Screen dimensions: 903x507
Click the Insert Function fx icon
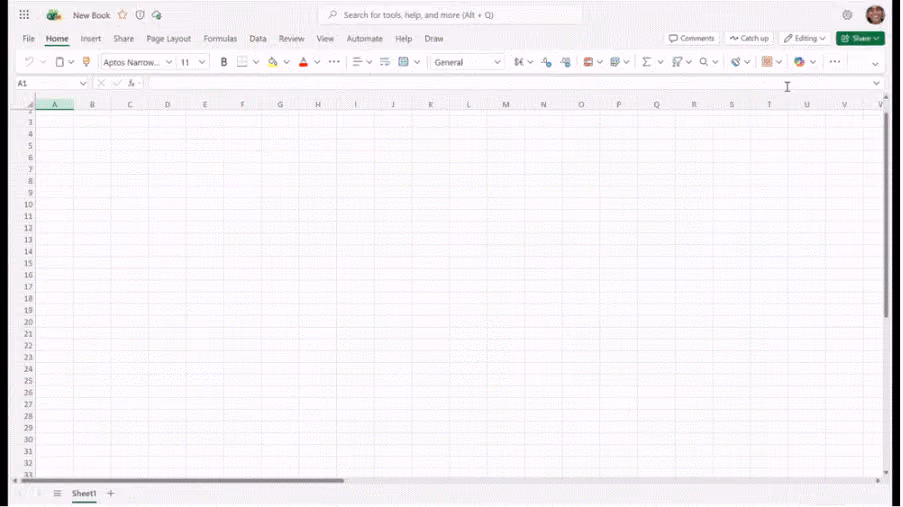point(131,84)
